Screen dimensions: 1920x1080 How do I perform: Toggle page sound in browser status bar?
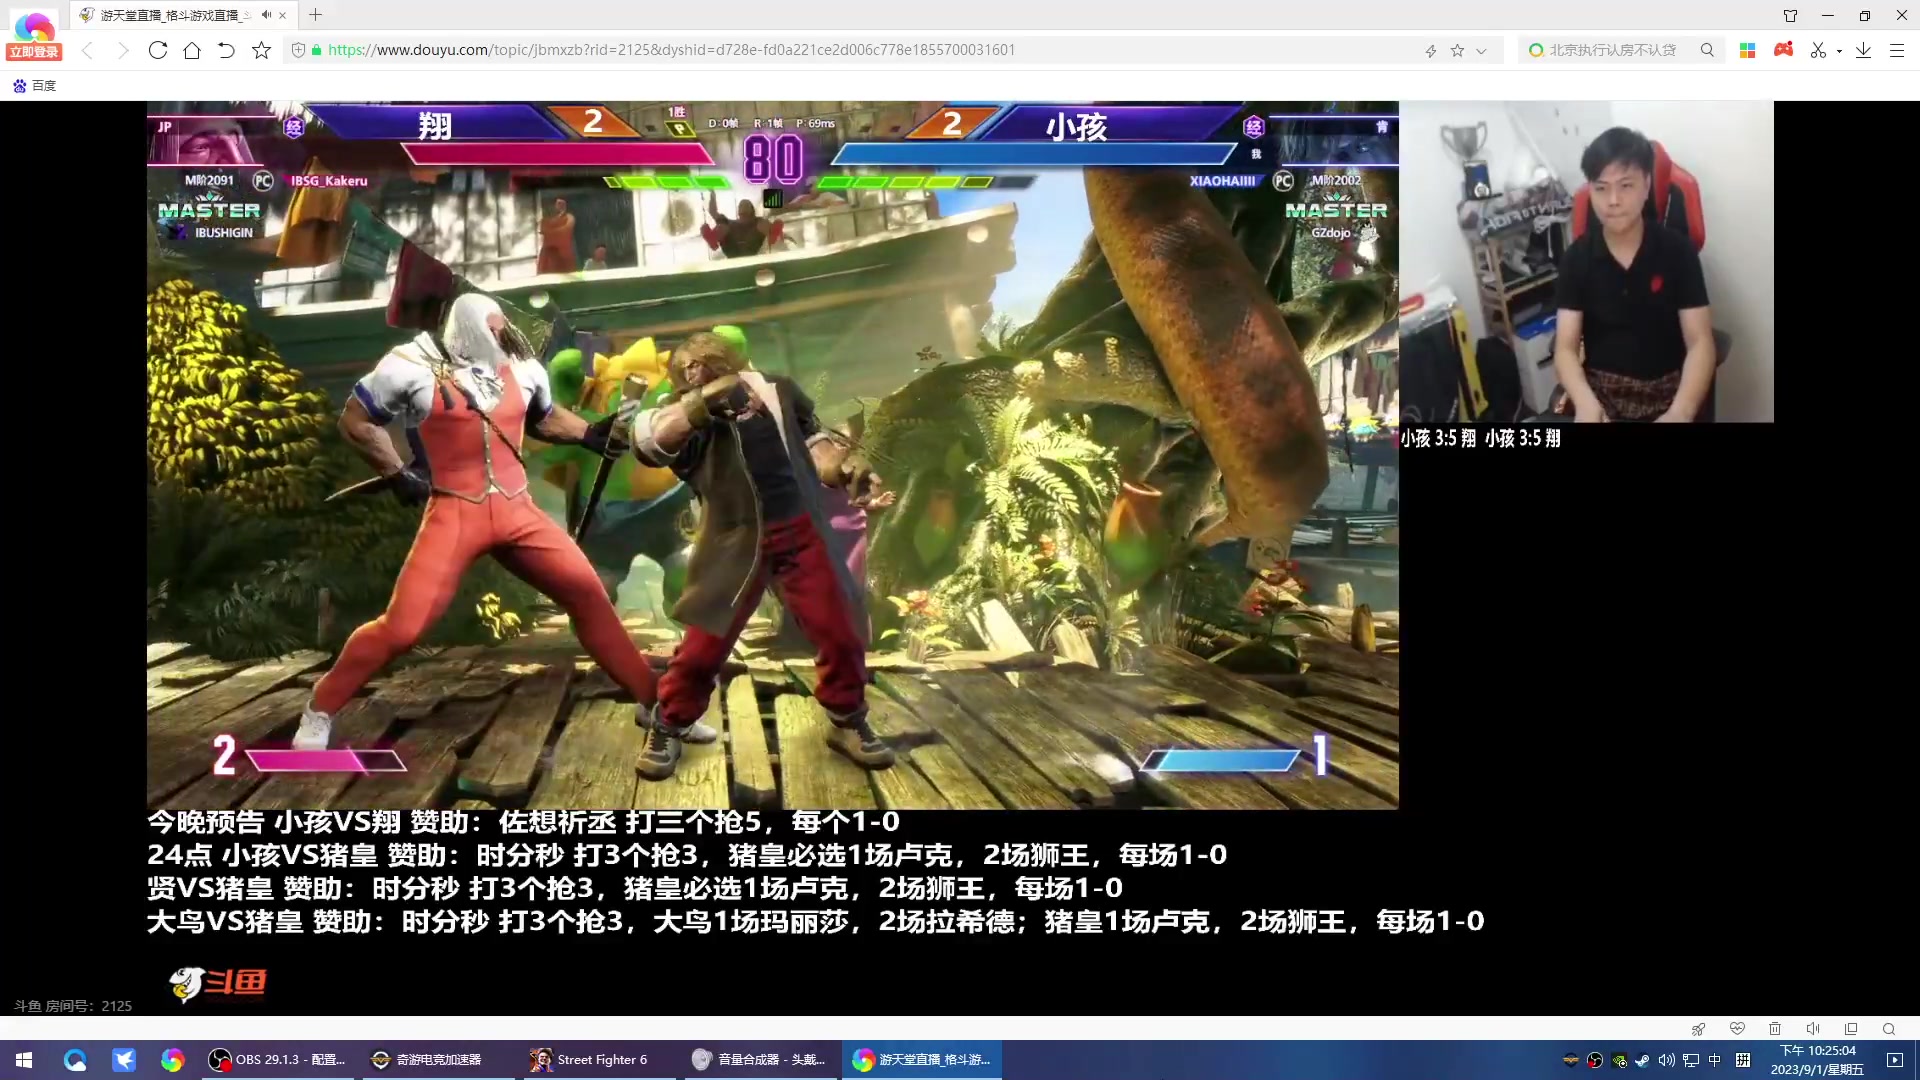(1813, 1029)
